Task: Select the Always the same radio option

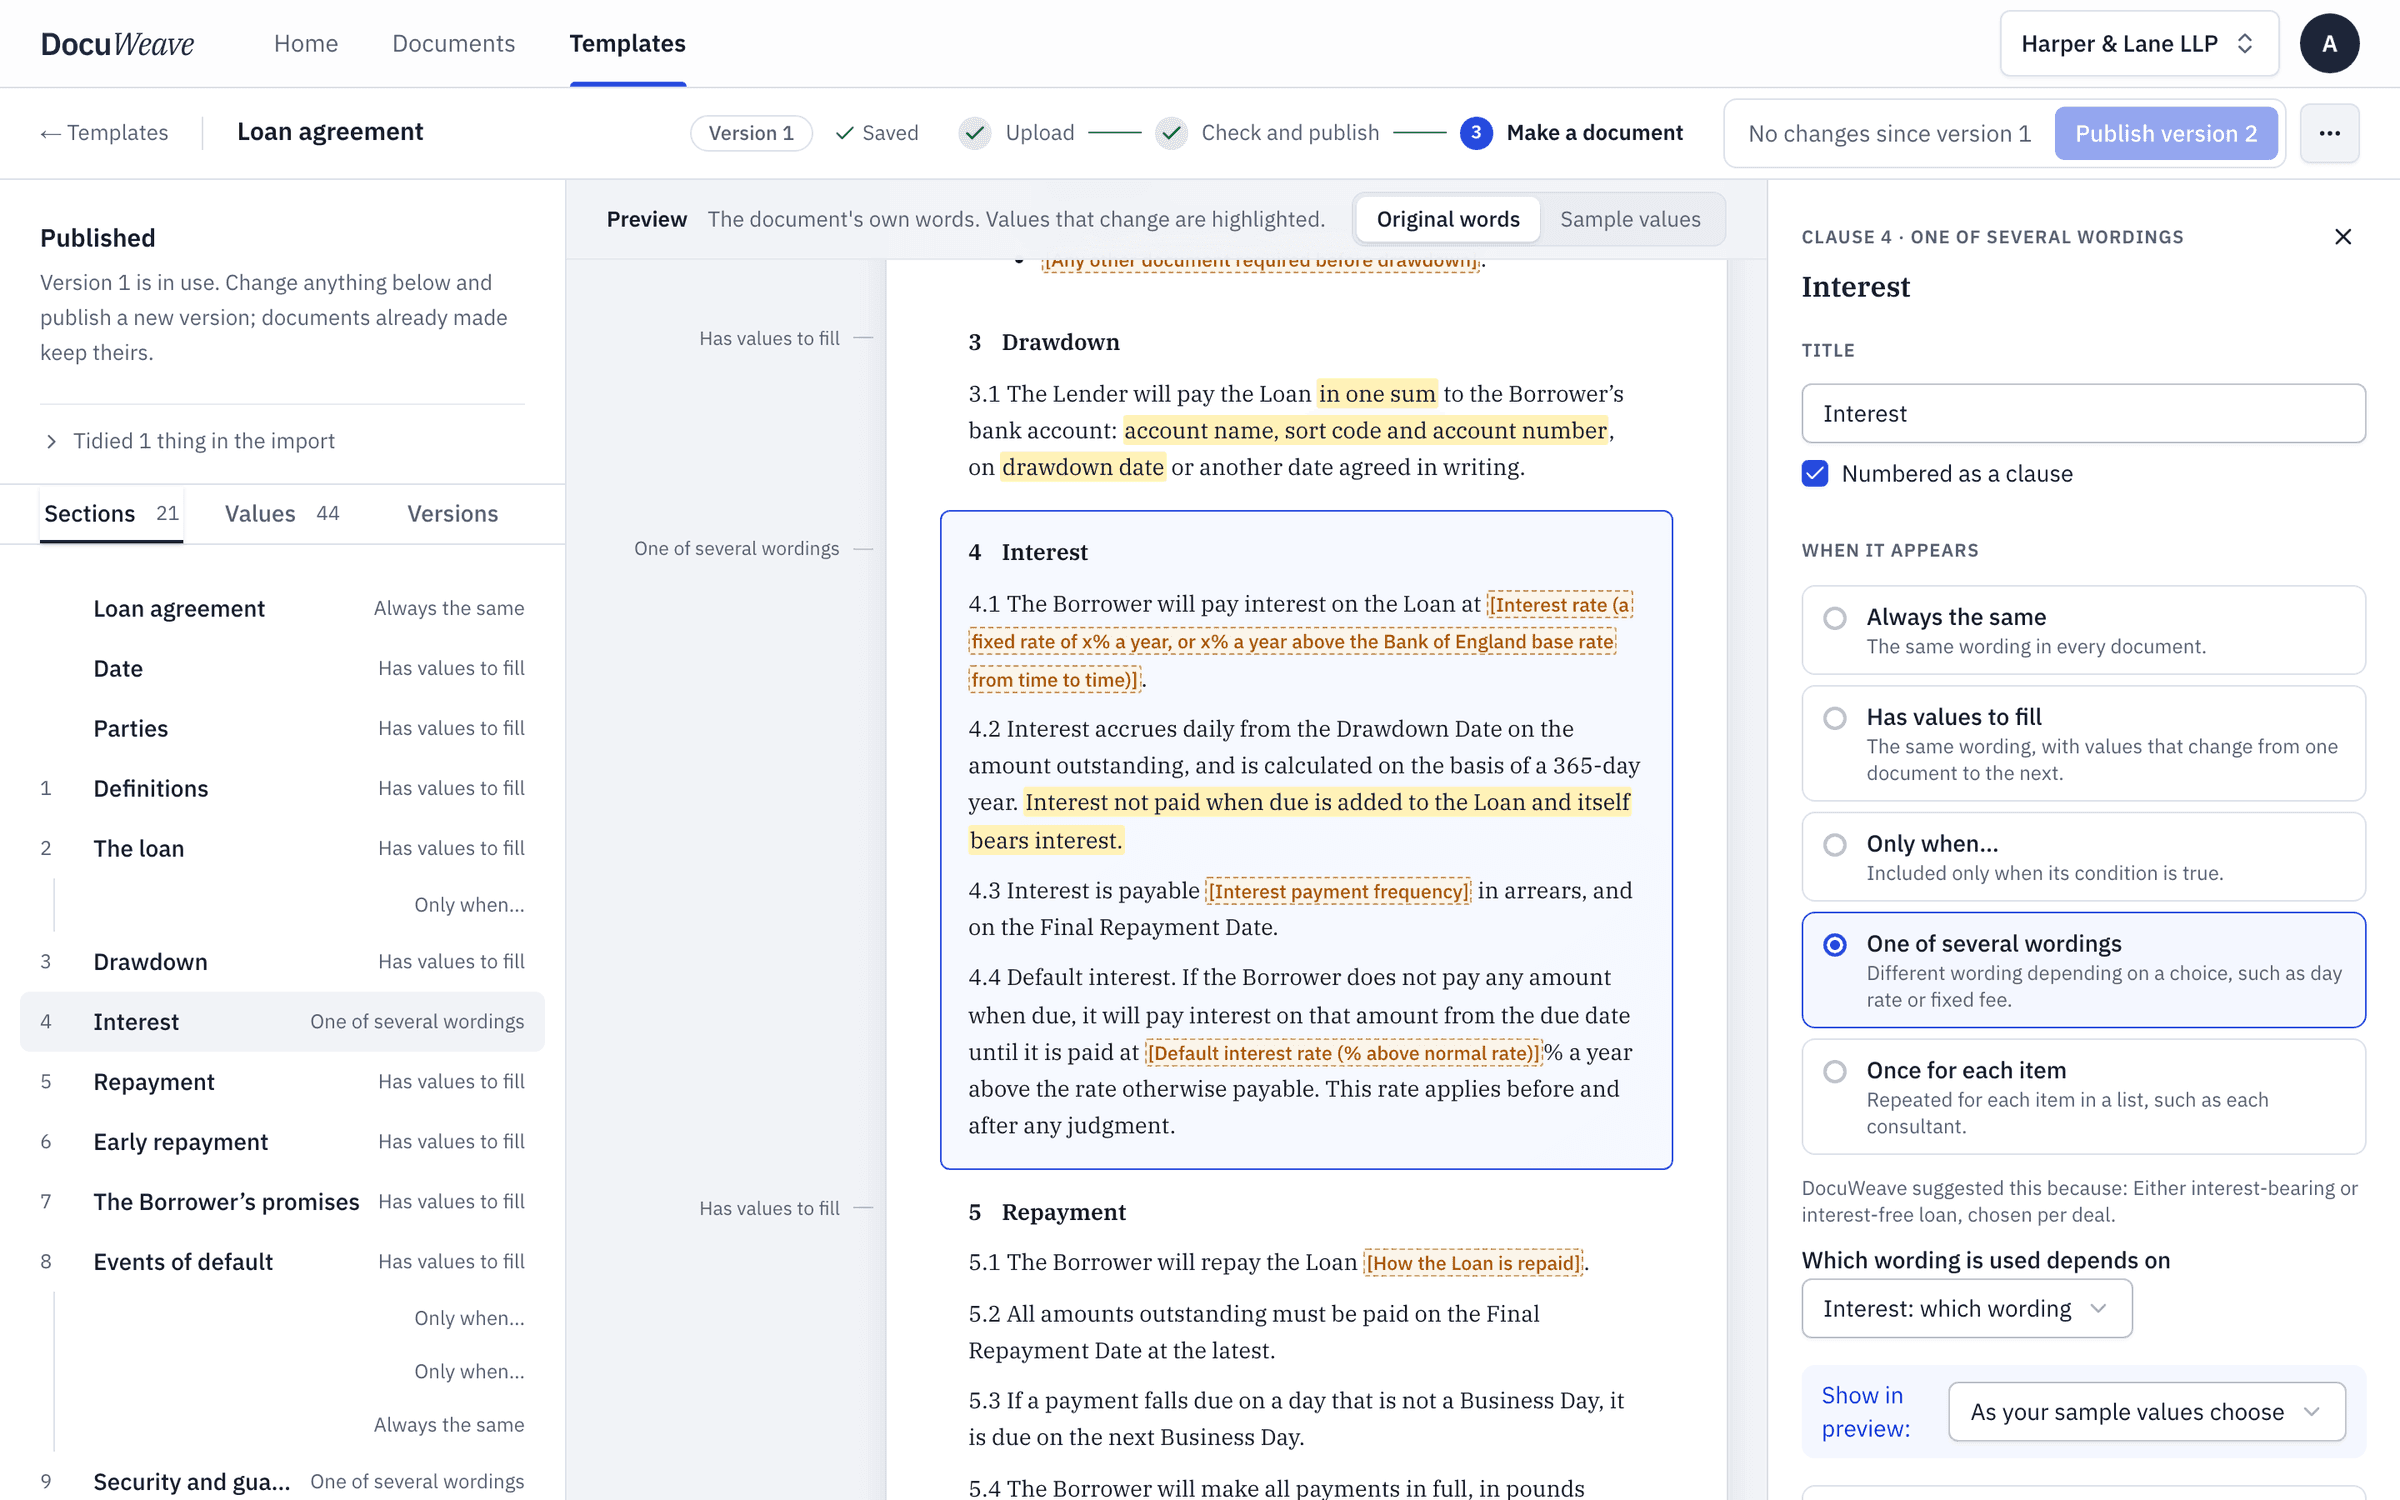Action: (x=2083, y=630)
